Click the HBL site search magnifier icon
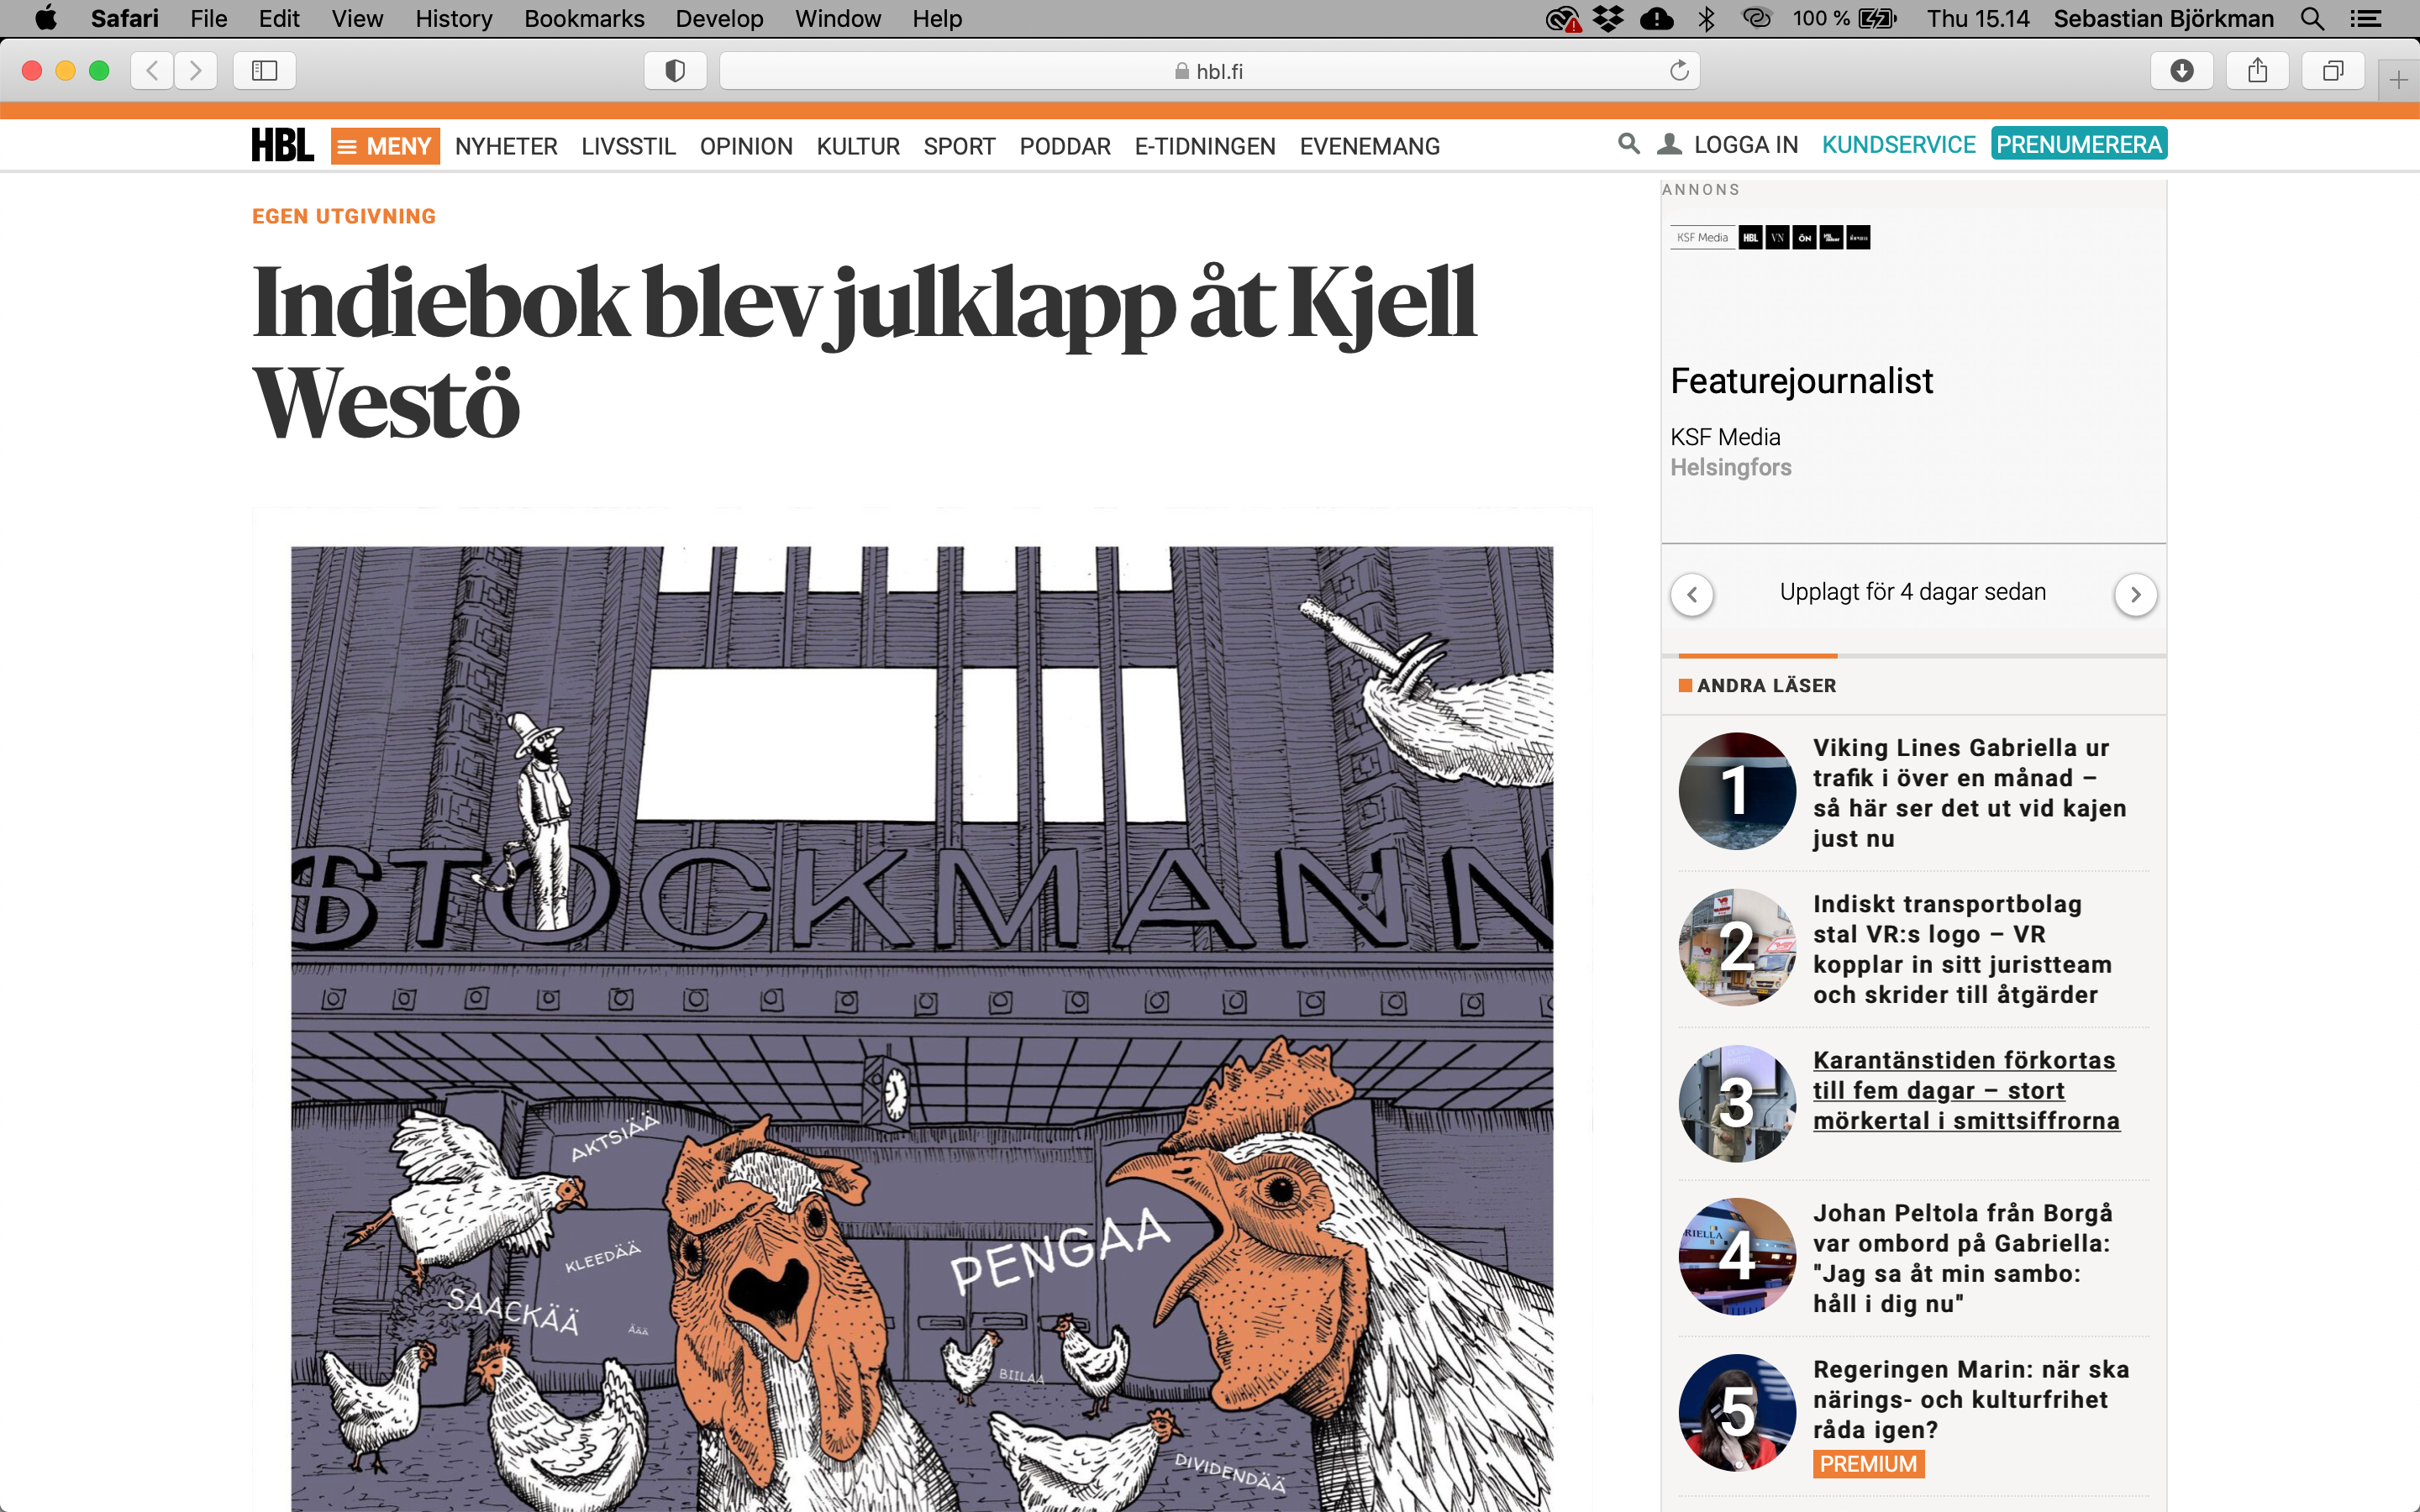This screenshot has height=1512, width=2420. (x=1628, y=145)
